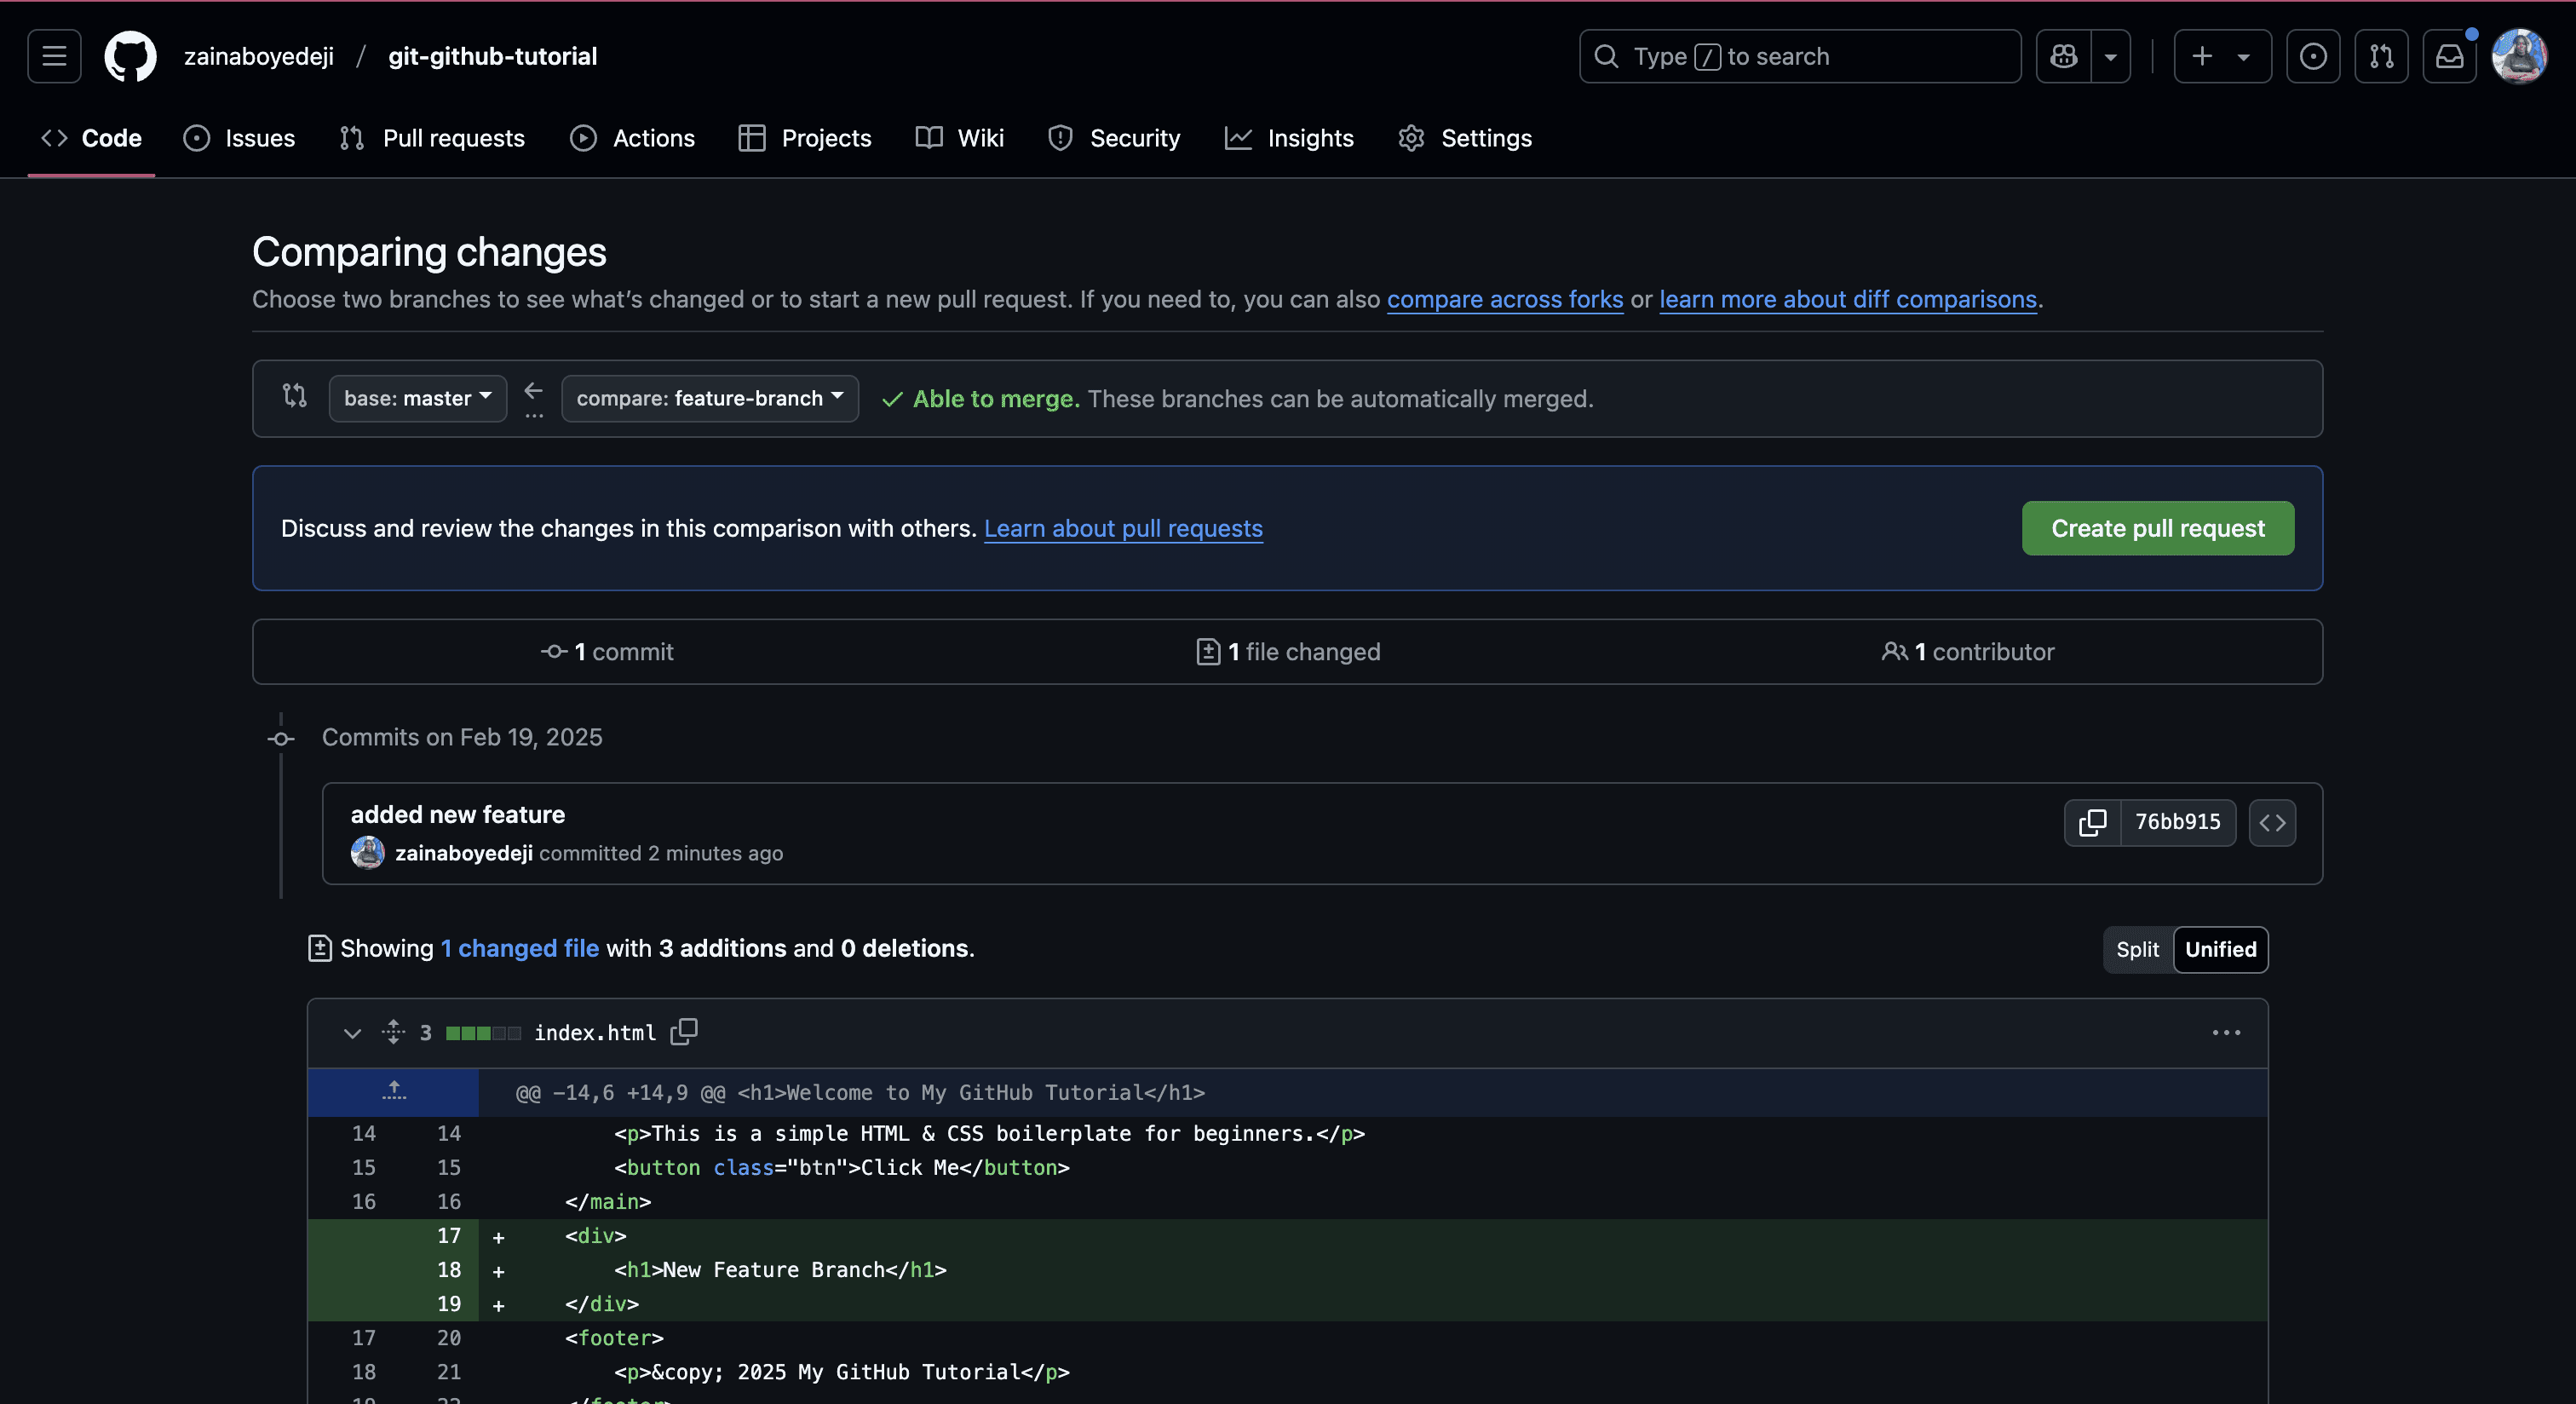The width and height of the screenshot is (2576, 1404).
Task: Copy index.html file path icon
Action: [x=684, y=1031]
